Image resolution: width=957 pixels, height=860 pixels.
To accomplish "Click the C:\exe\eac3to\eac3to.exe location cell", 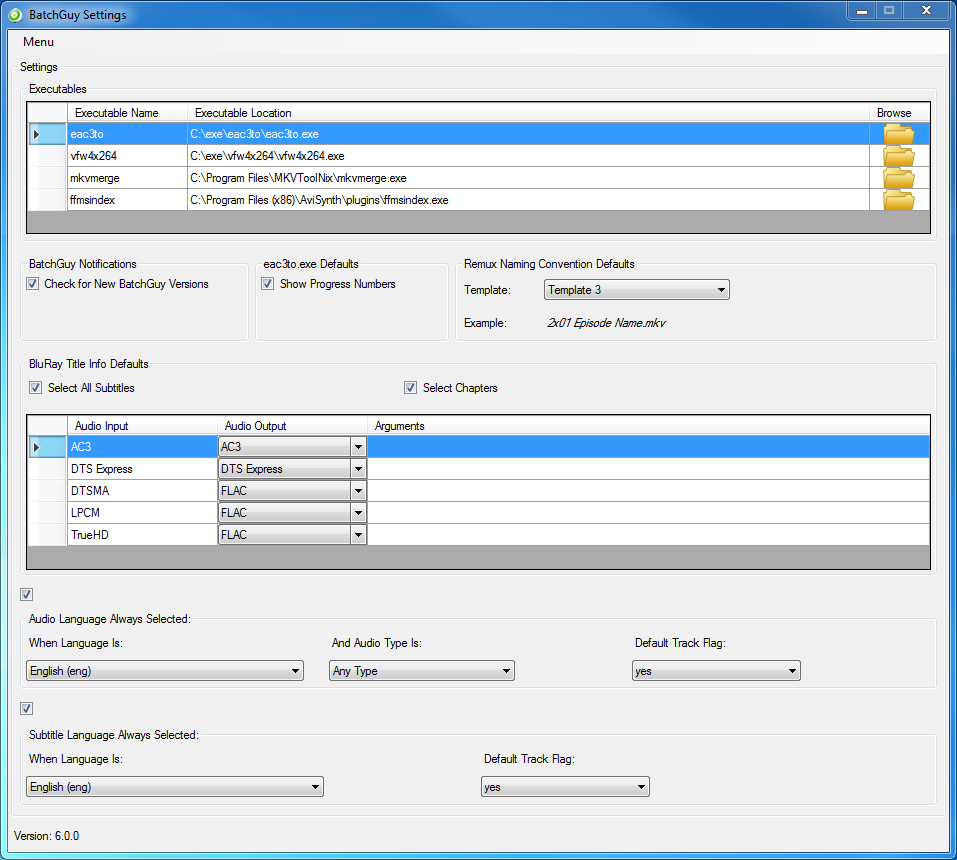I will click(529, 134).
